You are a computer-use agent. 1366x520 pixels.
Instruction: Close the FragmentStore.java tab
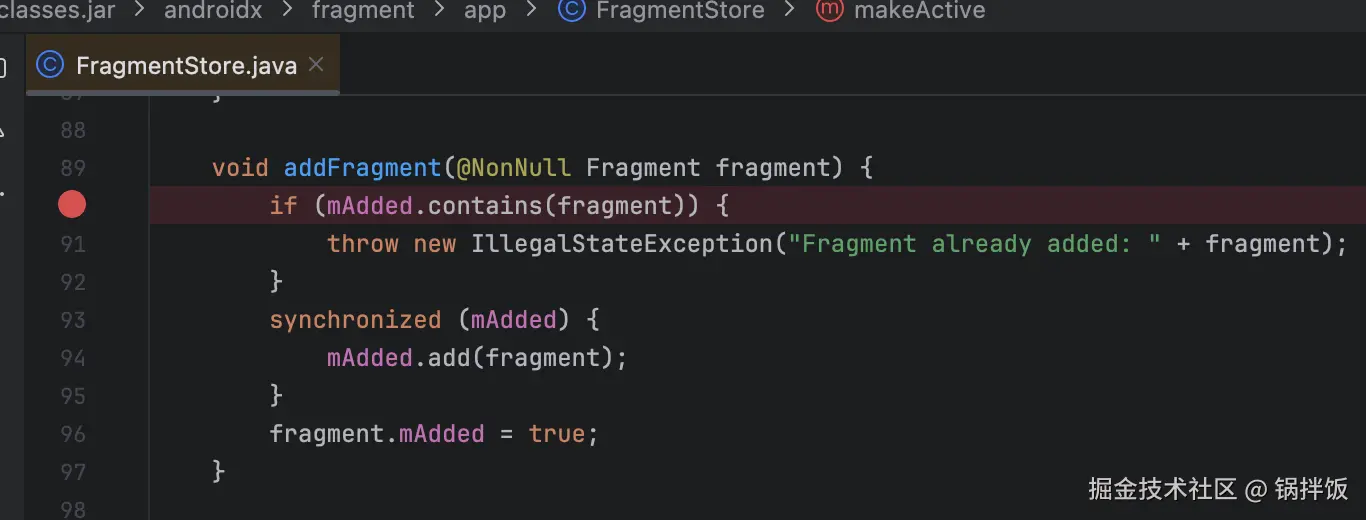tap(316, 65)
